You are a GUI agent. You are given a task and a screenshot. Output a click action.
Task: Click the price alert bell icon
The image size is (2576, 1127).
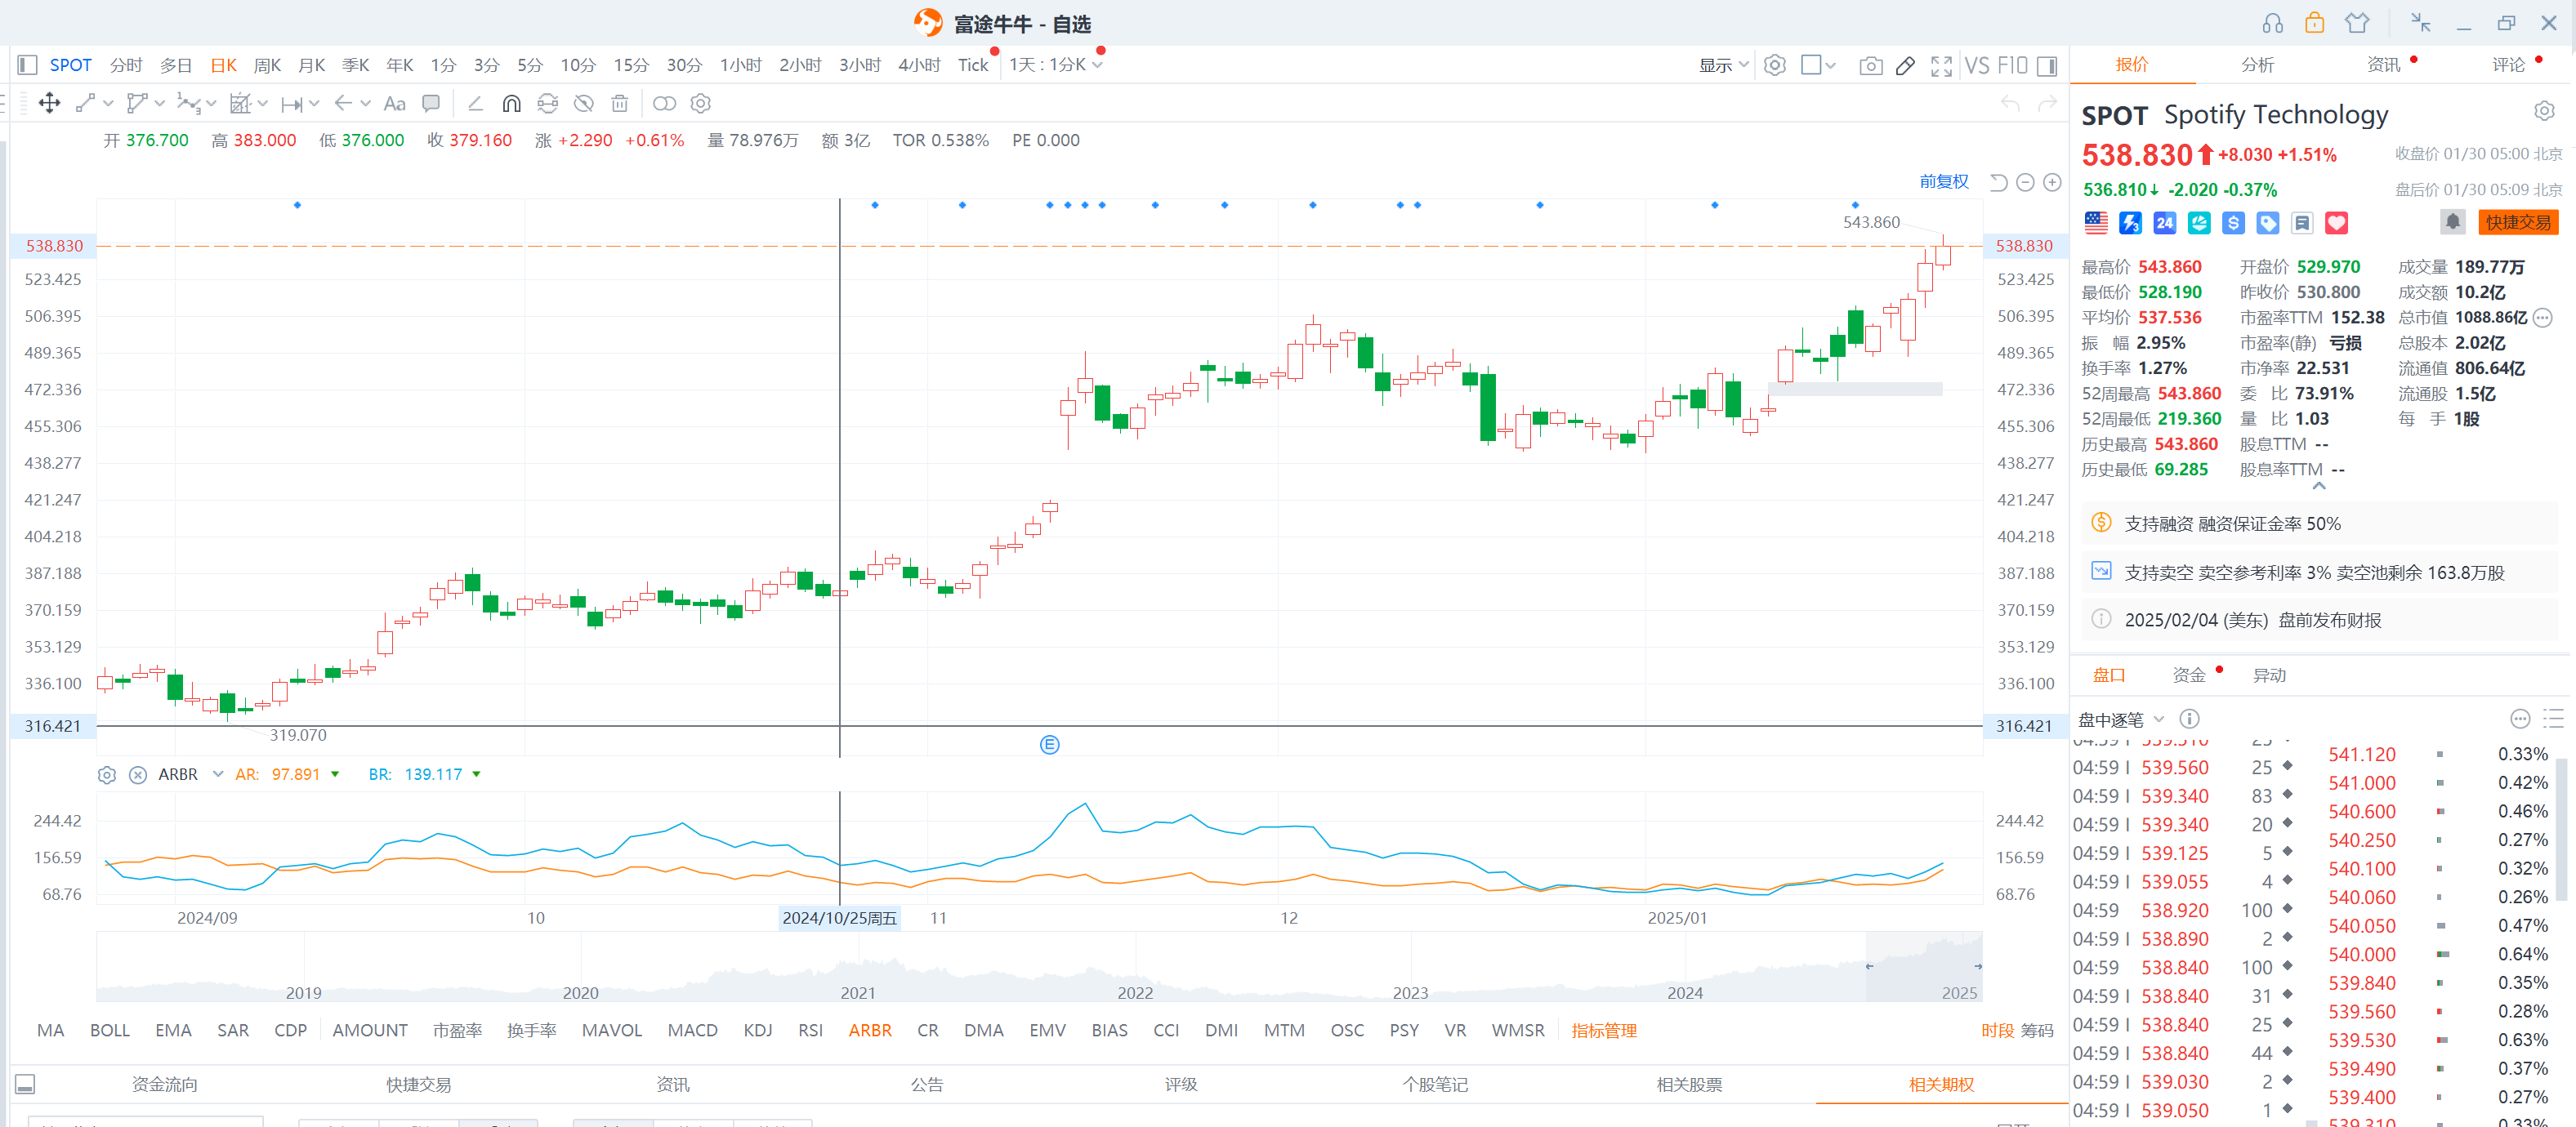pyautogui.click(x=2453, y=222)
